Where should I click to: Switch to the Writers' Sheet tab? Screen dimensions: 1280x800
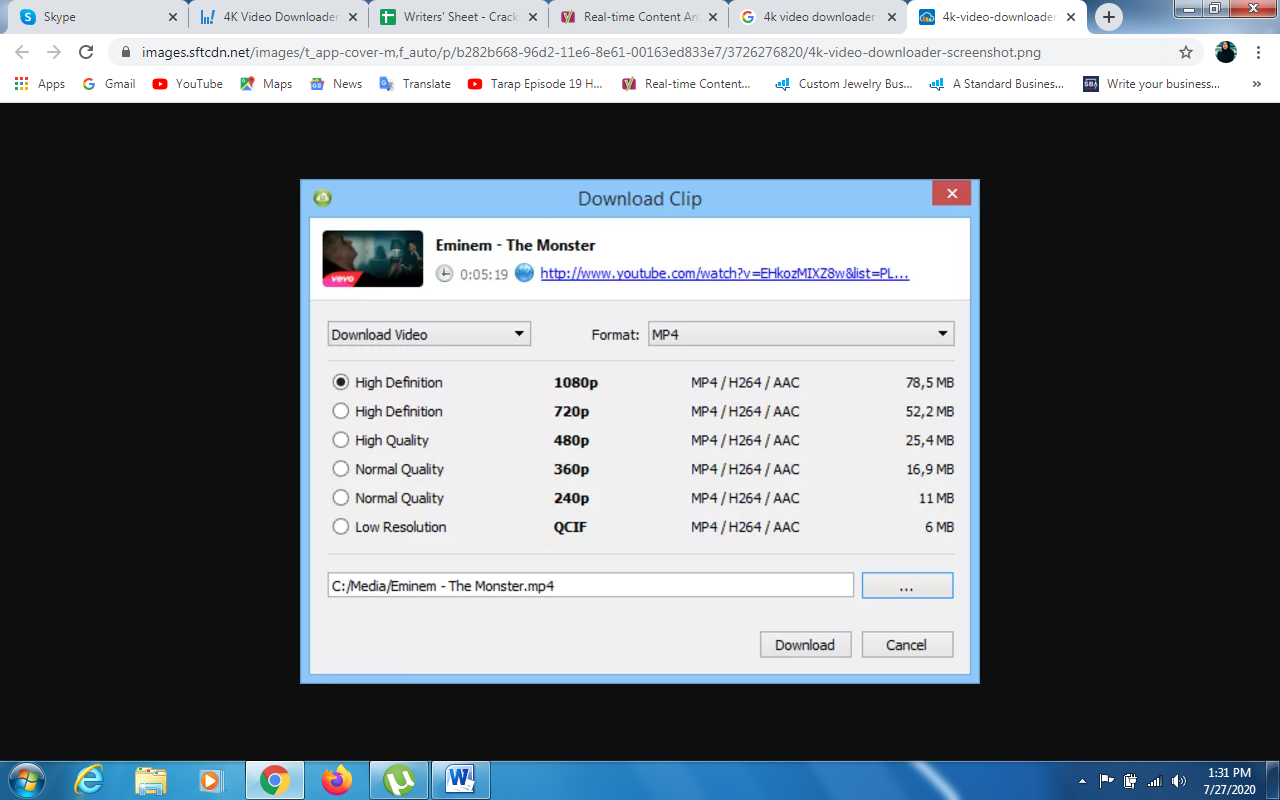click(x=457, y=17)
